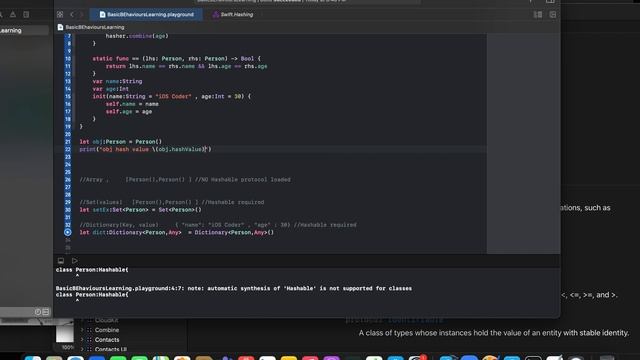Switch to BasicBEhavioursLearning.playground tab

pyautogui.click(x=147, y=14)
